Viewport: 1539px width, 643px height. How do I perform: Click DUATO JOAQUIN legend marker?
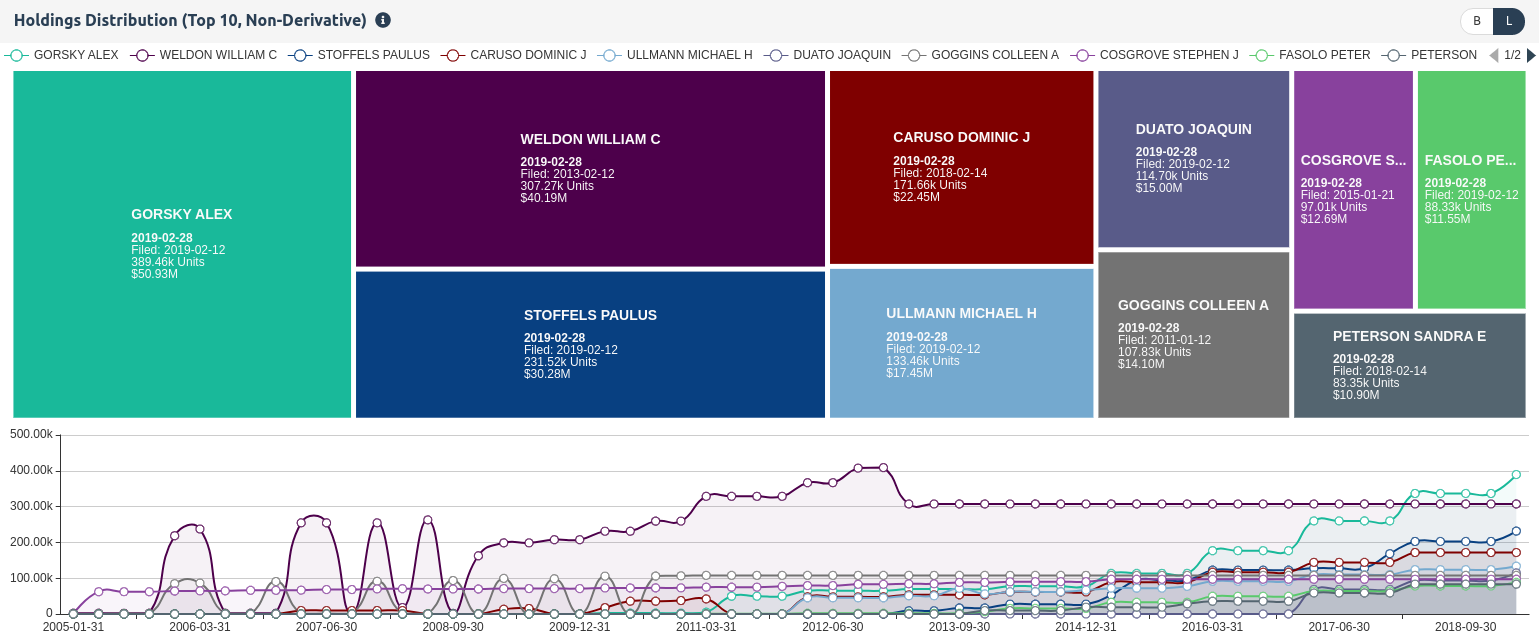point(776,55)
